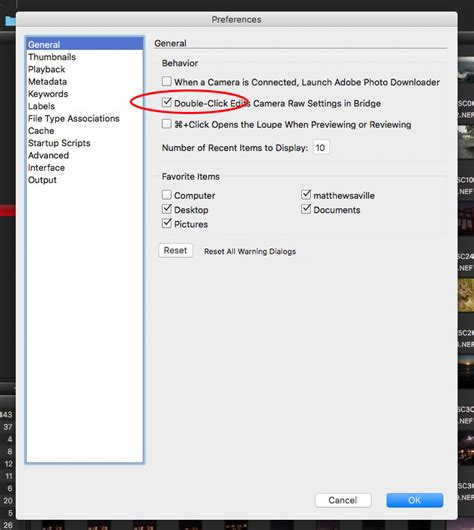This screenshot has width=474, height=530.
Task: Open the Cache preferences section
Action: pyautogui.click(x=85, y=130)
